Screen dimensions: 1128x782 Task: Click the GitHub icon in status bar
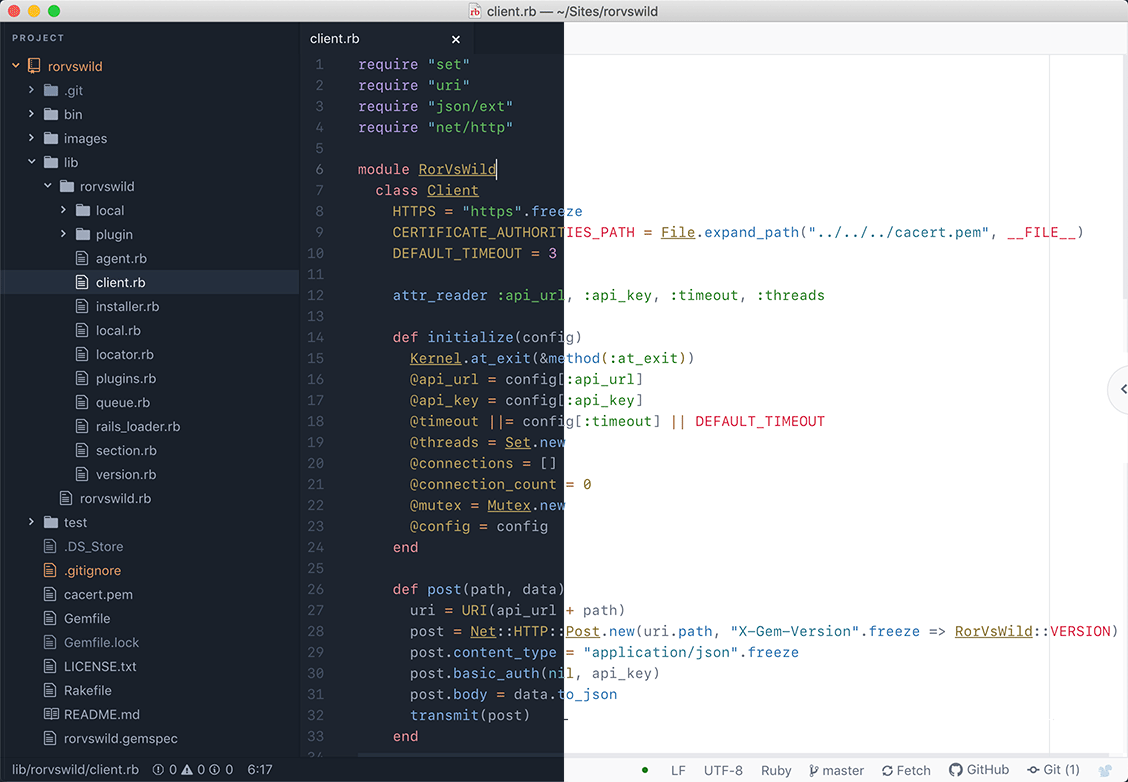[956, 770]
